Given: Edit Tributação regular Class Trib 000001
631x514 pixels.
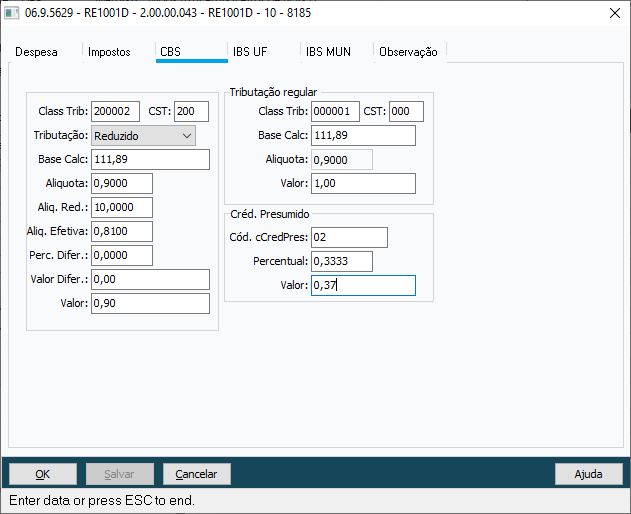Looking at the screenshot, I should (x=335, y=111).
